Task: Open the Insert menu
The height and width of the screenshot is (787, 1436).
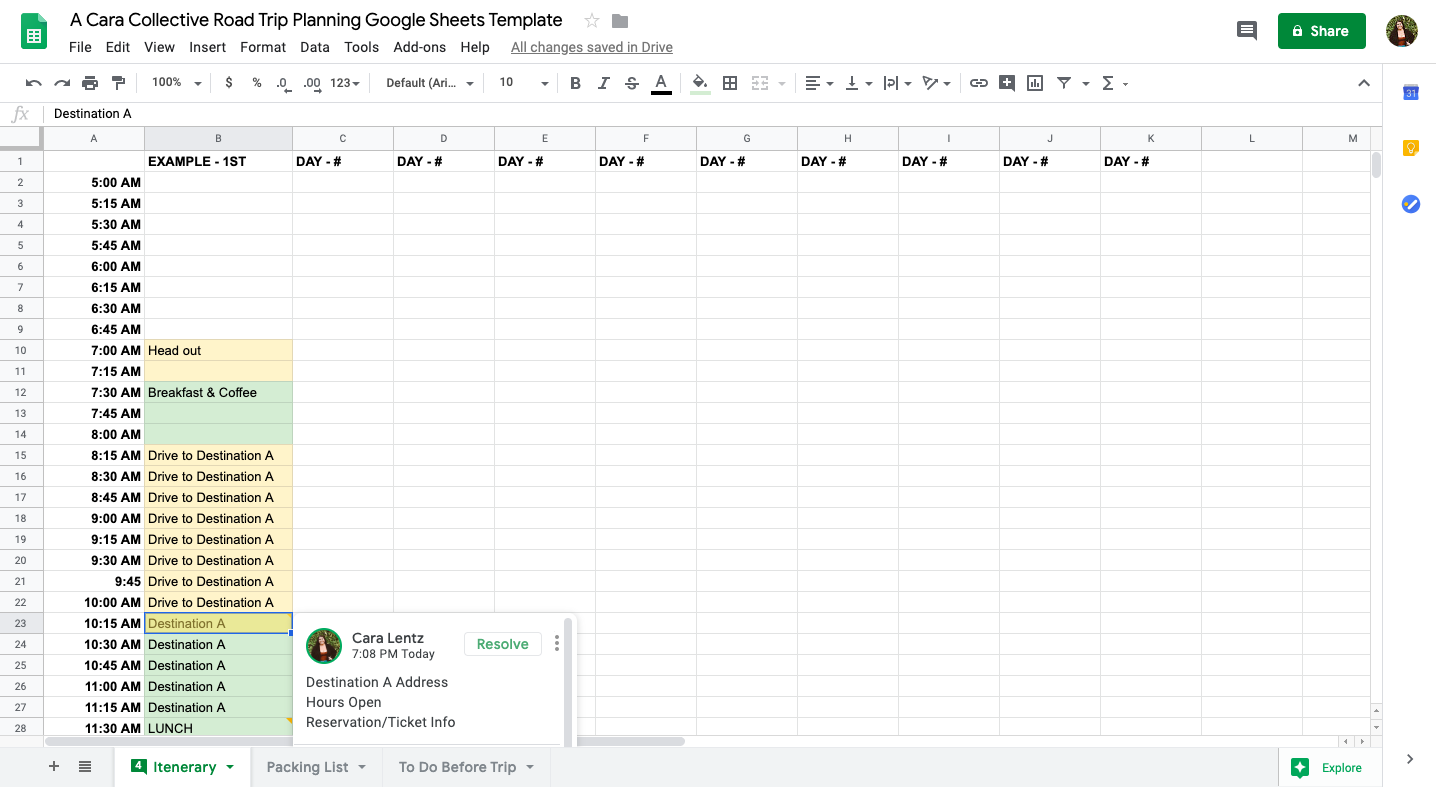Action: (x=207, y=47)
